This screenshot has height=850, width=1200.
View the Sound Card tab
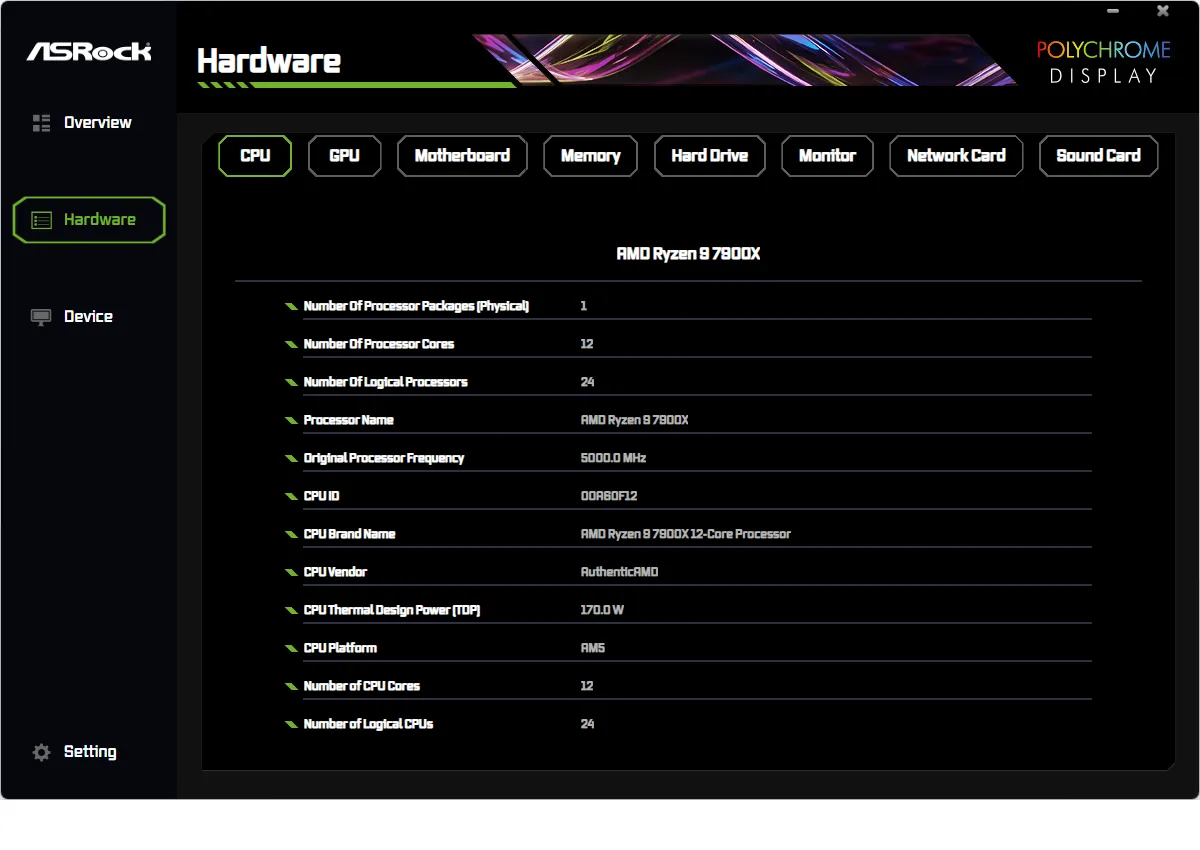click(1098, 156)
